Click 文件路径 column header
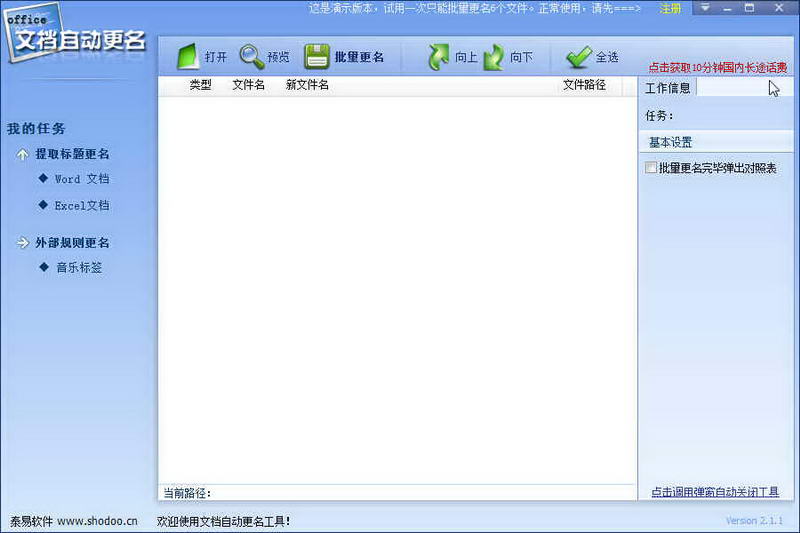 coord(584,85)
